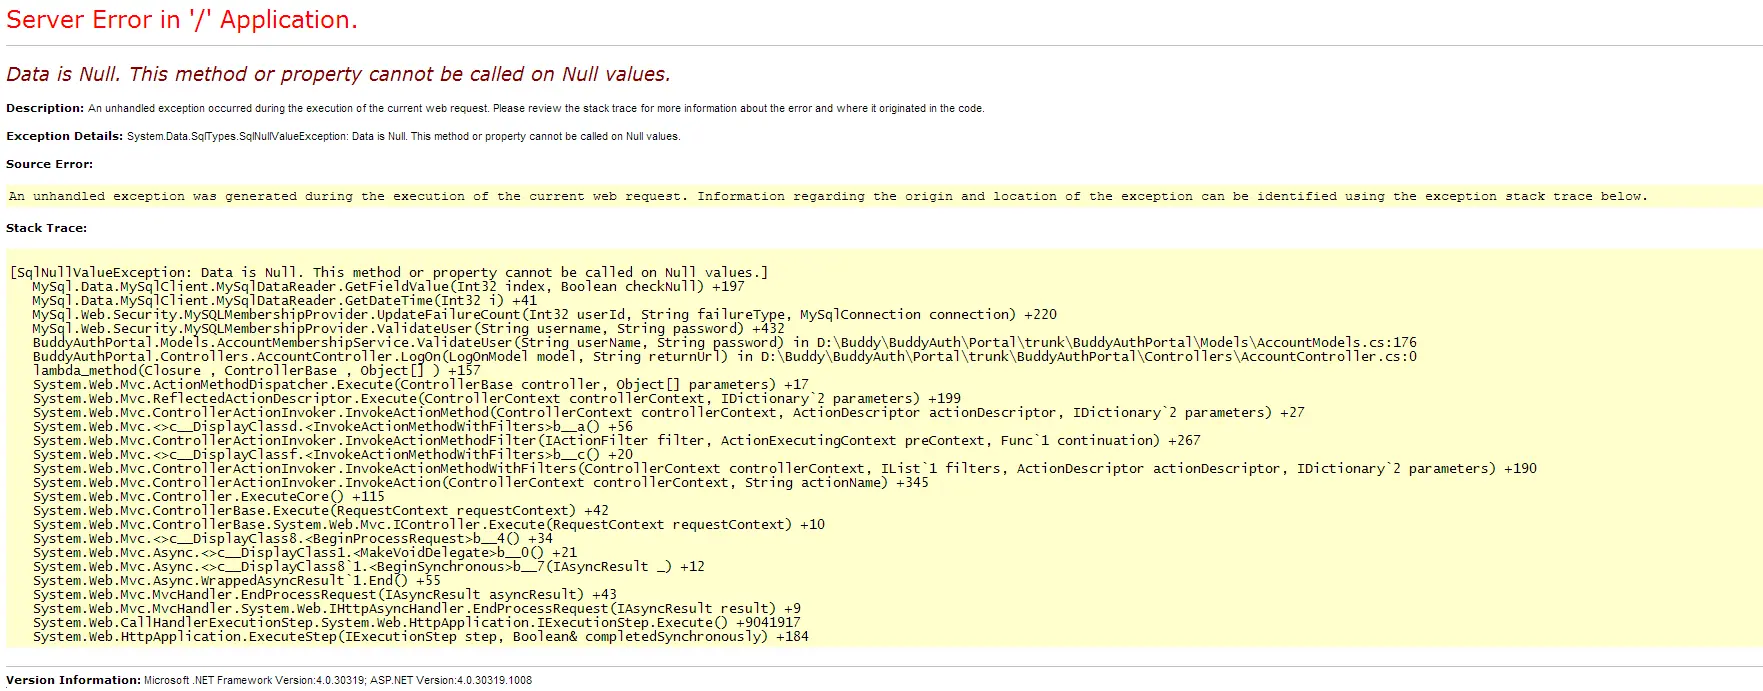Click the WrappedAsyncResult`1.End() +55 line
Image resolution: width=1763 pixels, height=691 pixels.
(x=236, y=580)
